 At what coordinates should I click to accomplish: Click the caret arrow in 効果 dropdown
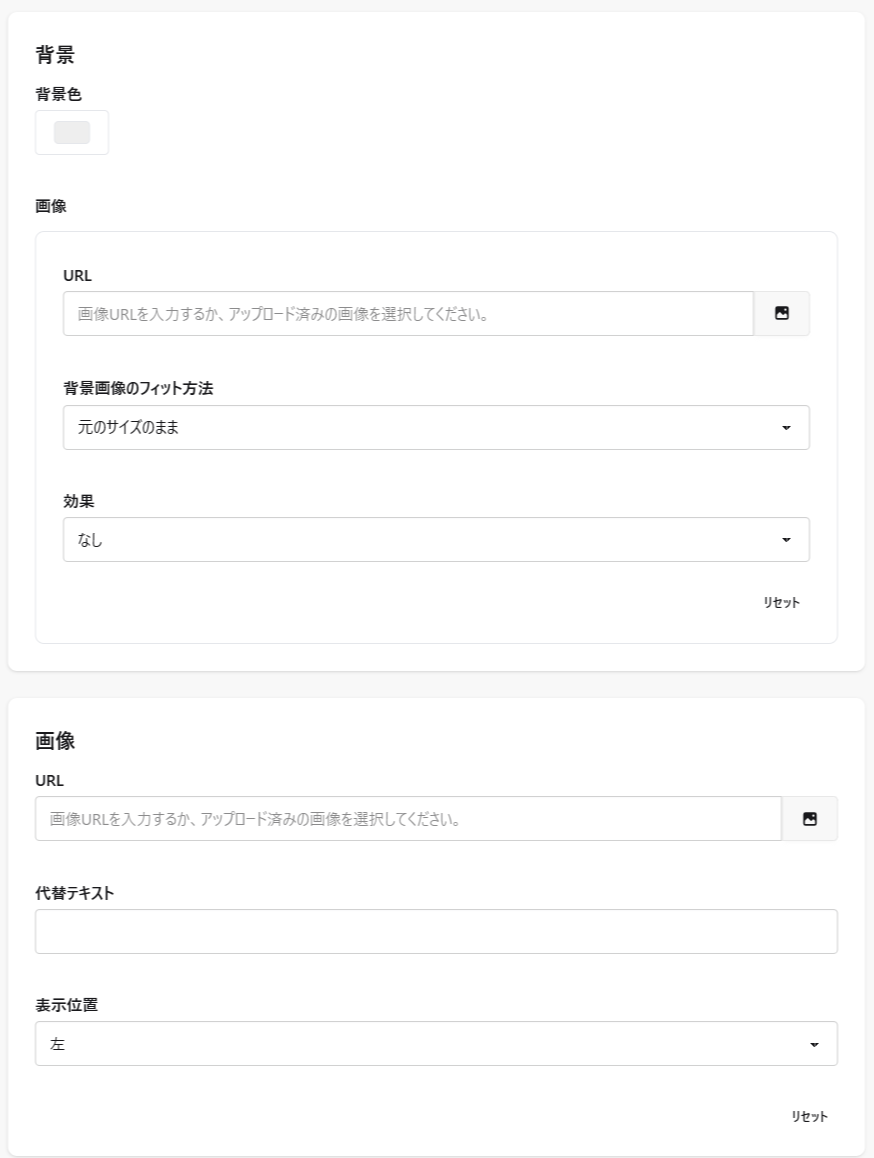tap(785, 540)
